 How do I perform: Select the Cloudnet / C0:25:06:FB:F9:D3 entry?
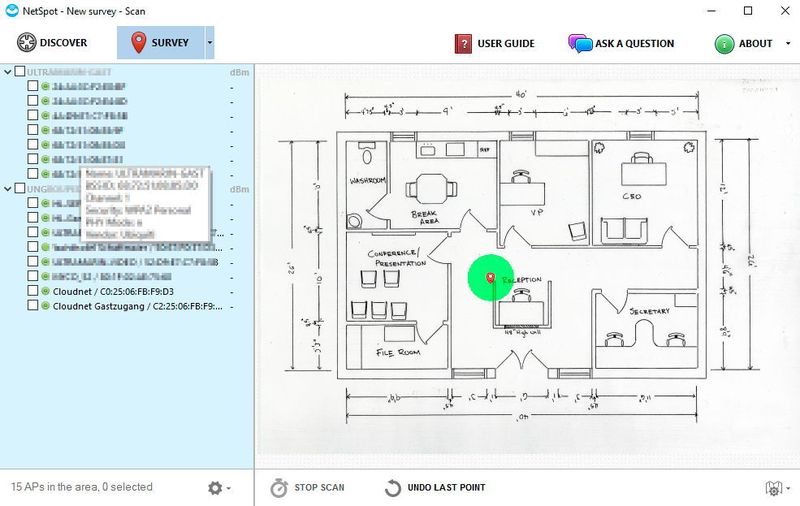(x=113, y=291)
